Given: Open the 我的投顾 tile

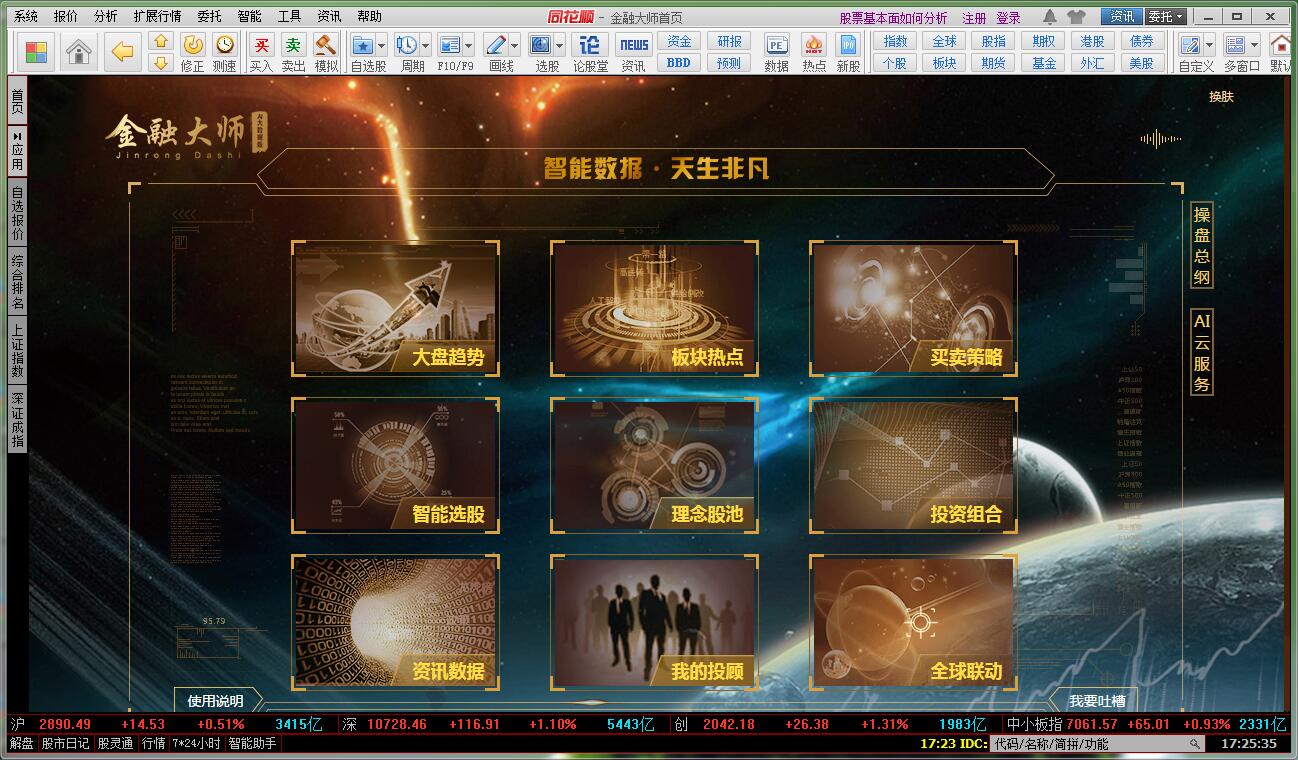Looking at the screenshot, I should tap(654, 622).
